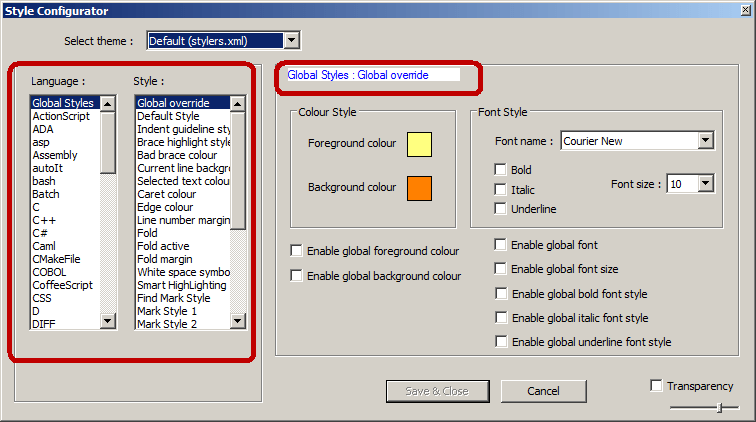
Task: Open the Font name dropdown
Action: (705, 140)
